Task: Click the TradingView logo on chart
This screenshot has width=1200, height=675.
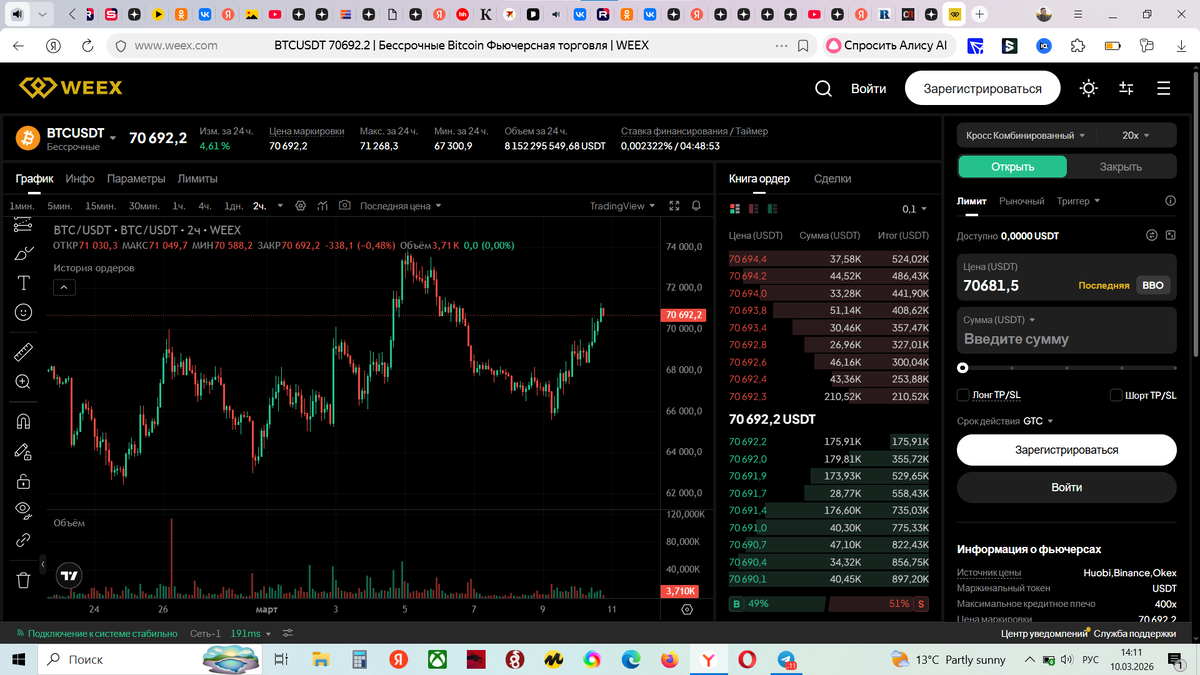Action: click(x=68, y=576)
